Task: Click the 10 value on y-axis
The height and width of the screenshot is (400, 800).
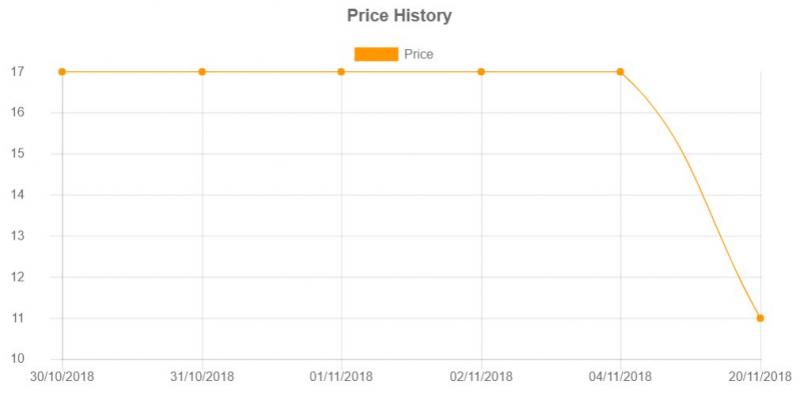Action: click(x=17, y=359)
